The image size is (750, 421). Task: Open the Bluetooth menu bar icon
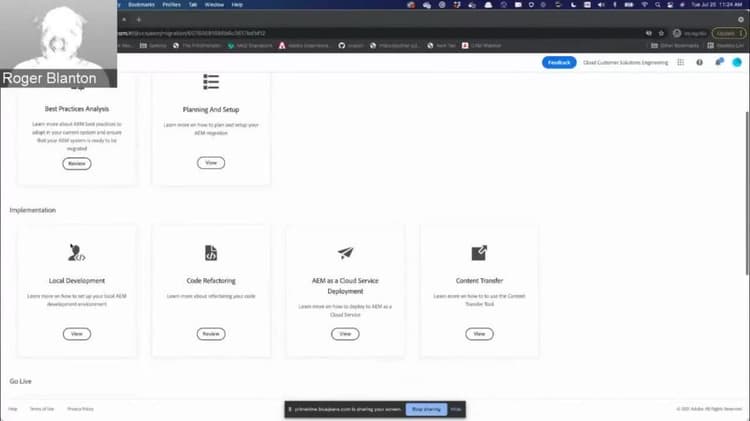point(615,5)
